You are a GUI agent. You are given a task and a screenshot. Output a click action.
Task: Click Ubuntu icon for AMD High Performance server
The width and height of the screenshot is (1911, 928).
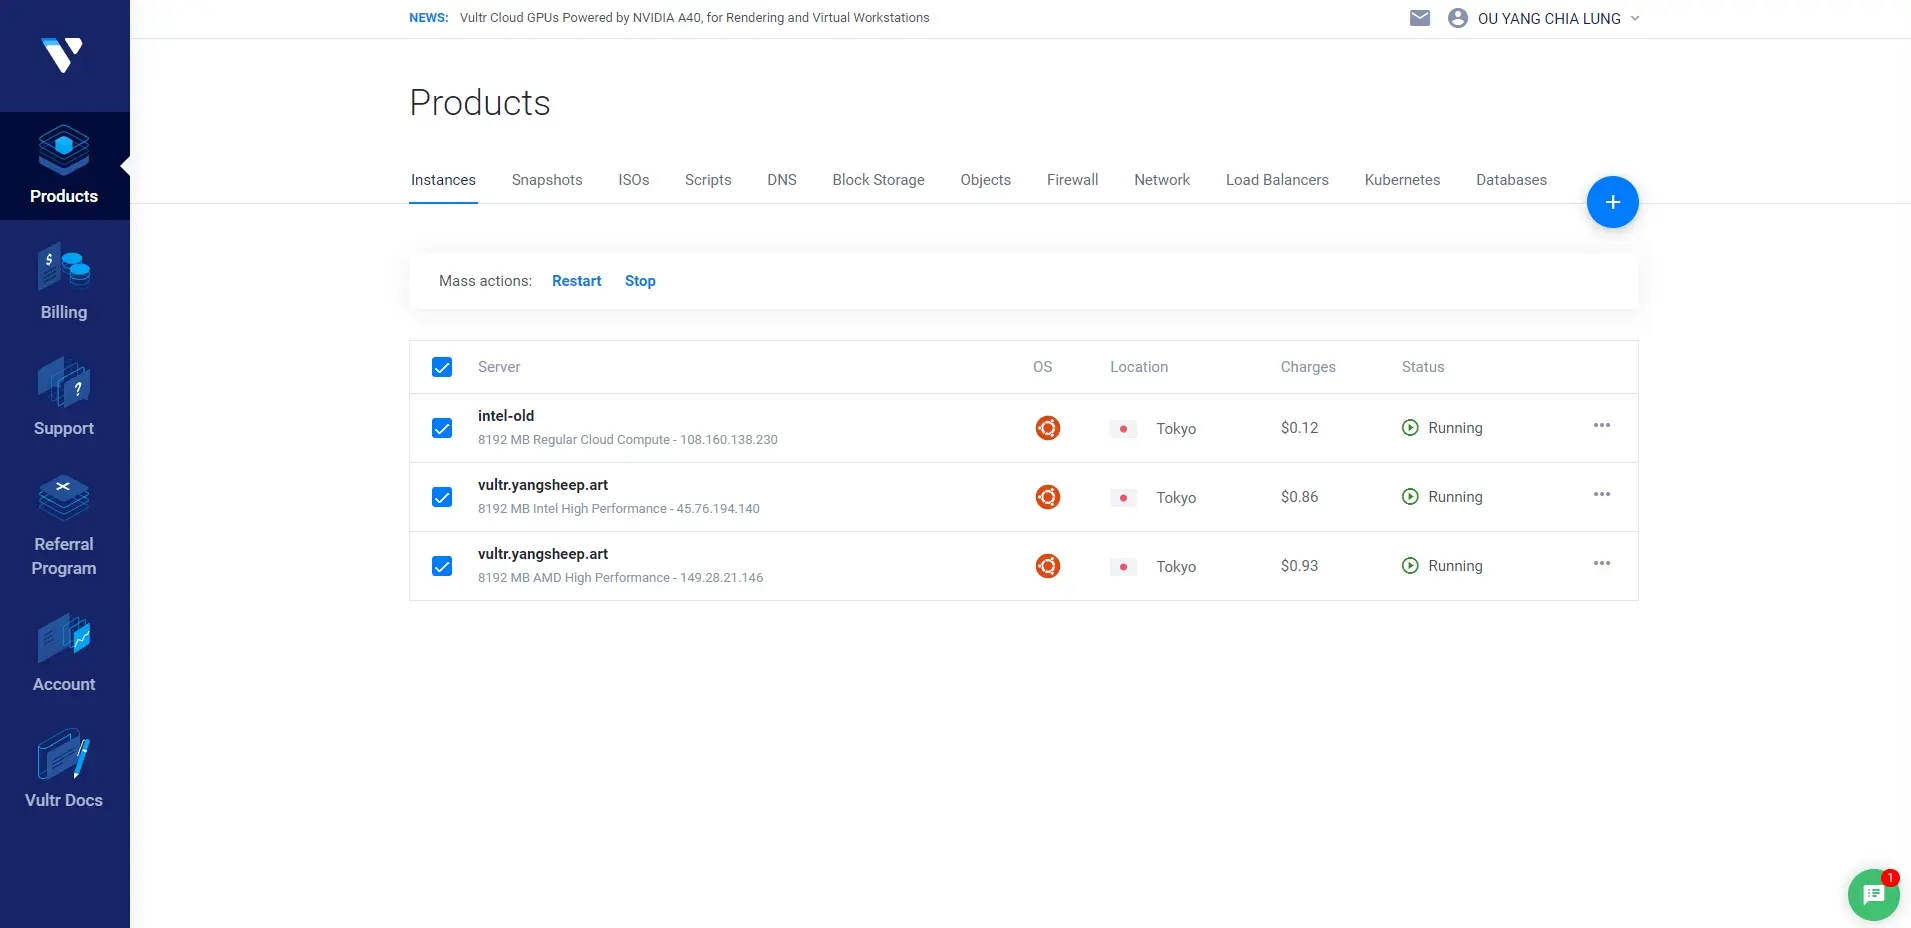click(1047, 566)
